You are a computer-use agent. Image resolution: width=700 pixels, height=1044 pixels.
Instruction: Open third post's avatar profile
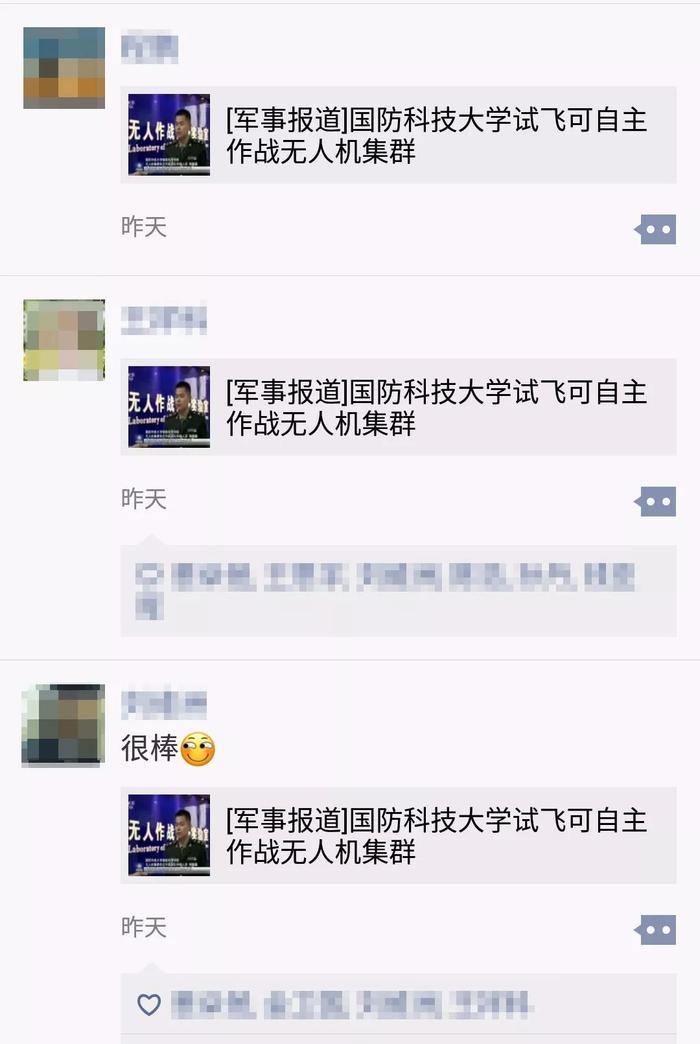tap(64, 725)
